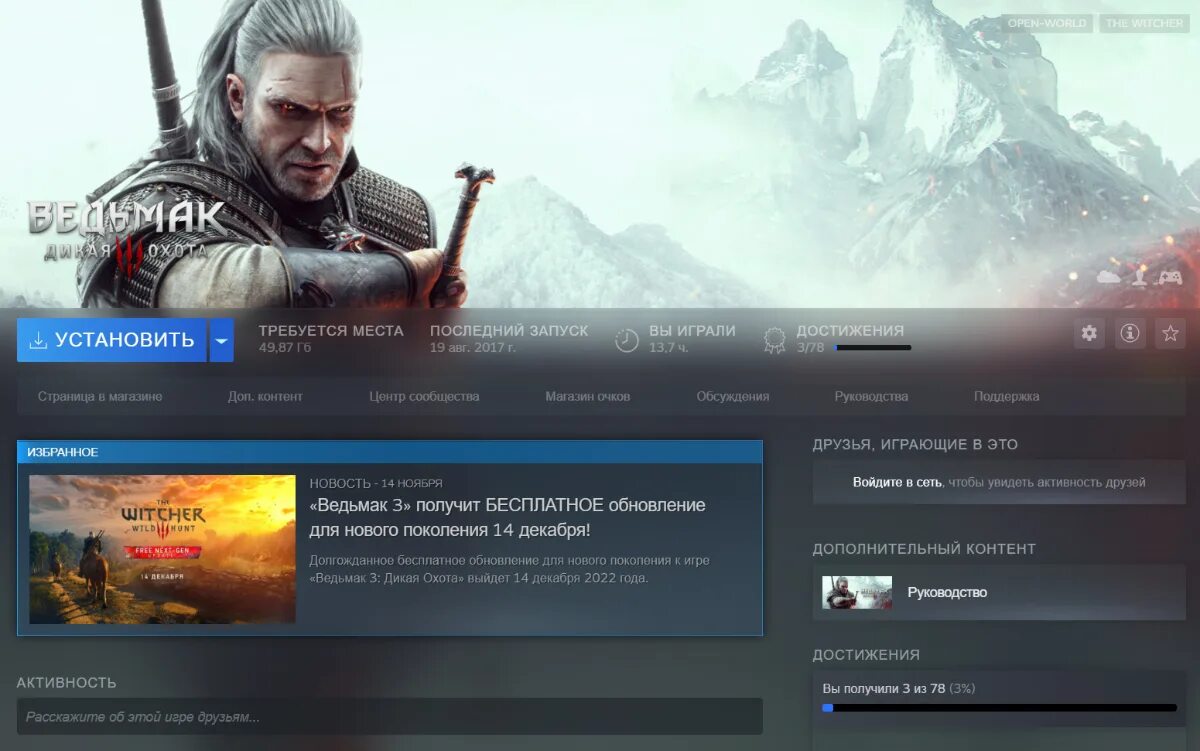
Task: Go to the Центр сообщества tab
Action: [x=424, y=396]
